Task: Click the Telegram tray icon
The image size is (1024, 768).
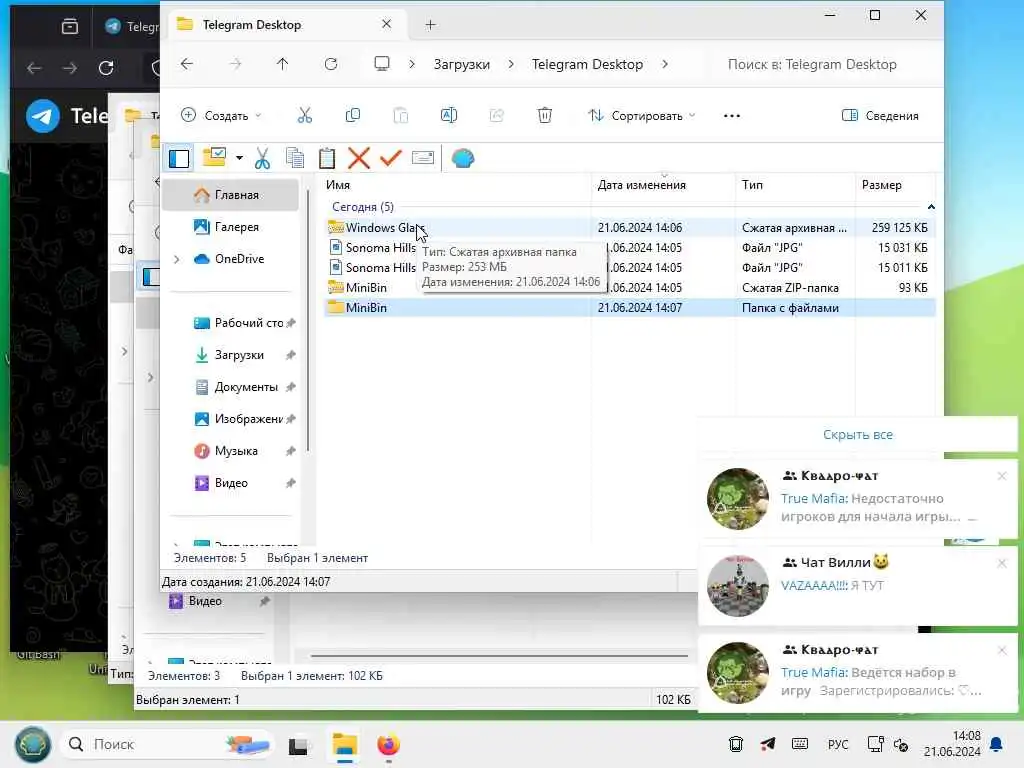Action: [768, 744]
